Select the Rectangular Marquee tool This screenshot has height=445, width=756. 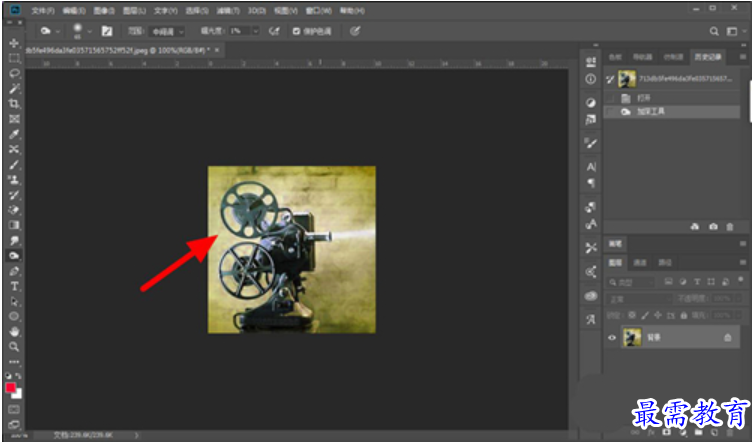click(14, 58)
